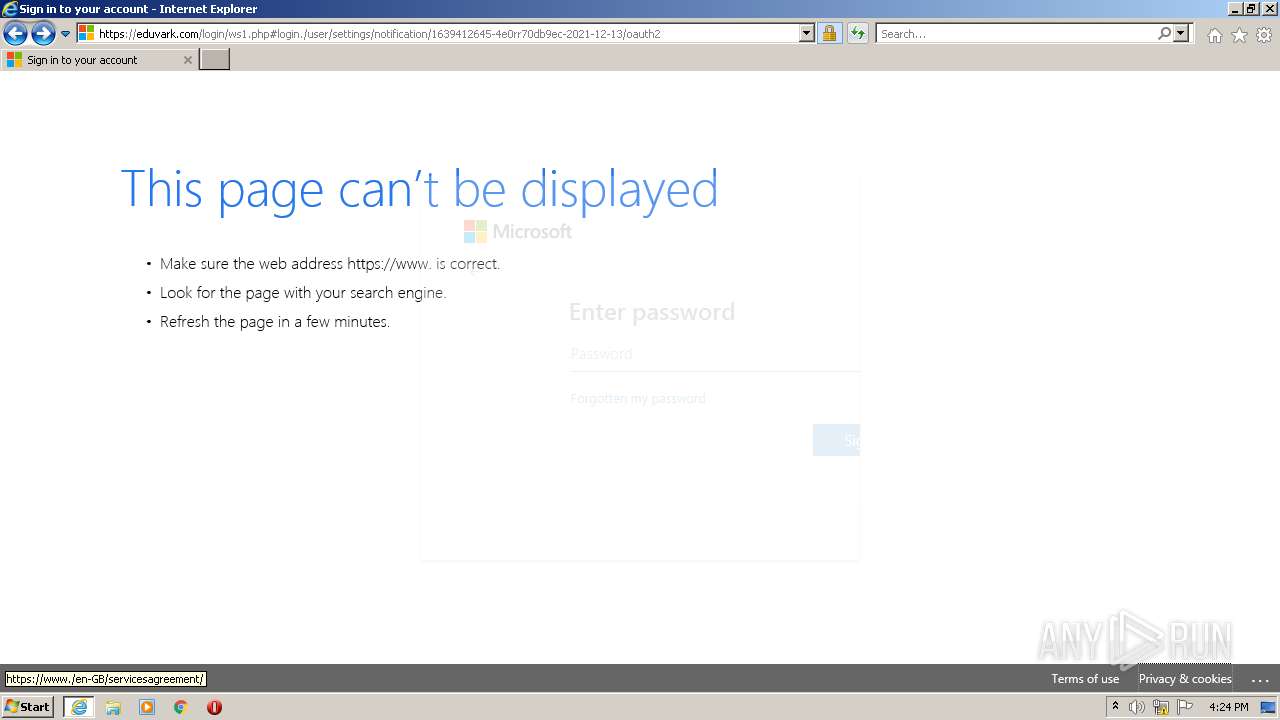Open the Tools gear icon
Screen dimensions: 1280x720
(x=1264, y=35)
